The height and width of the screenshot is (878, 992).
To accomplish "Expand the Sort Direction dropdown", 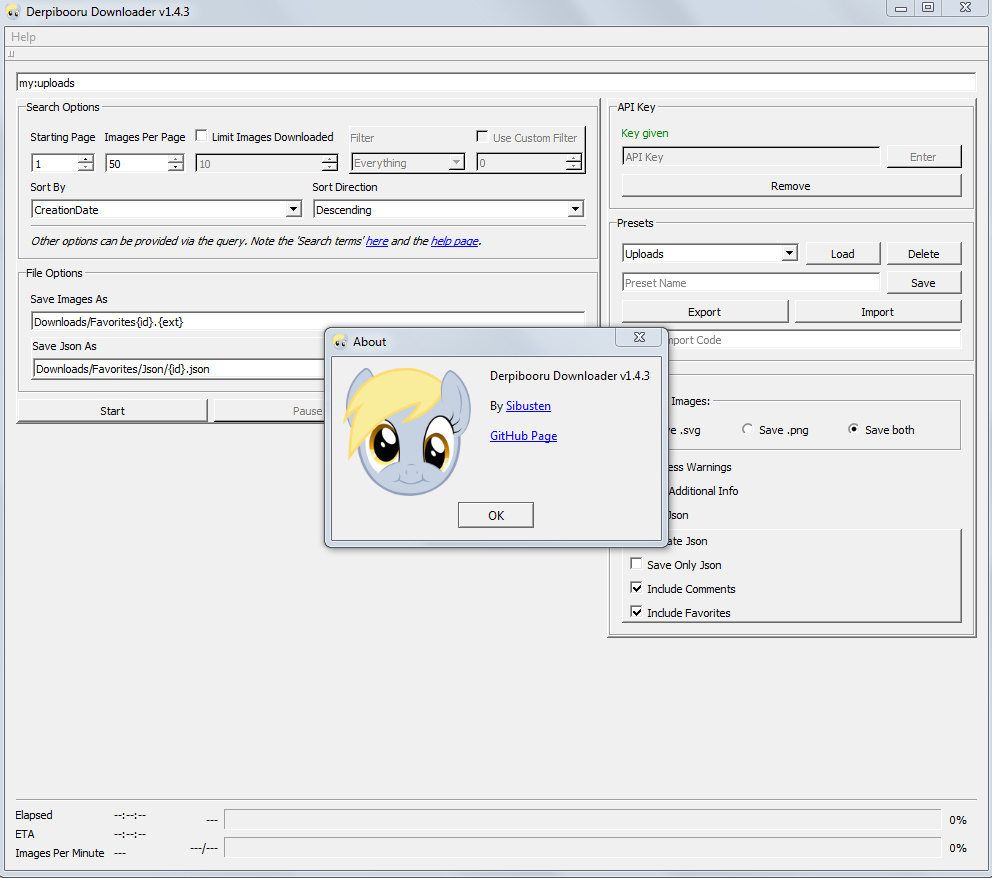I will pos(575,210).
